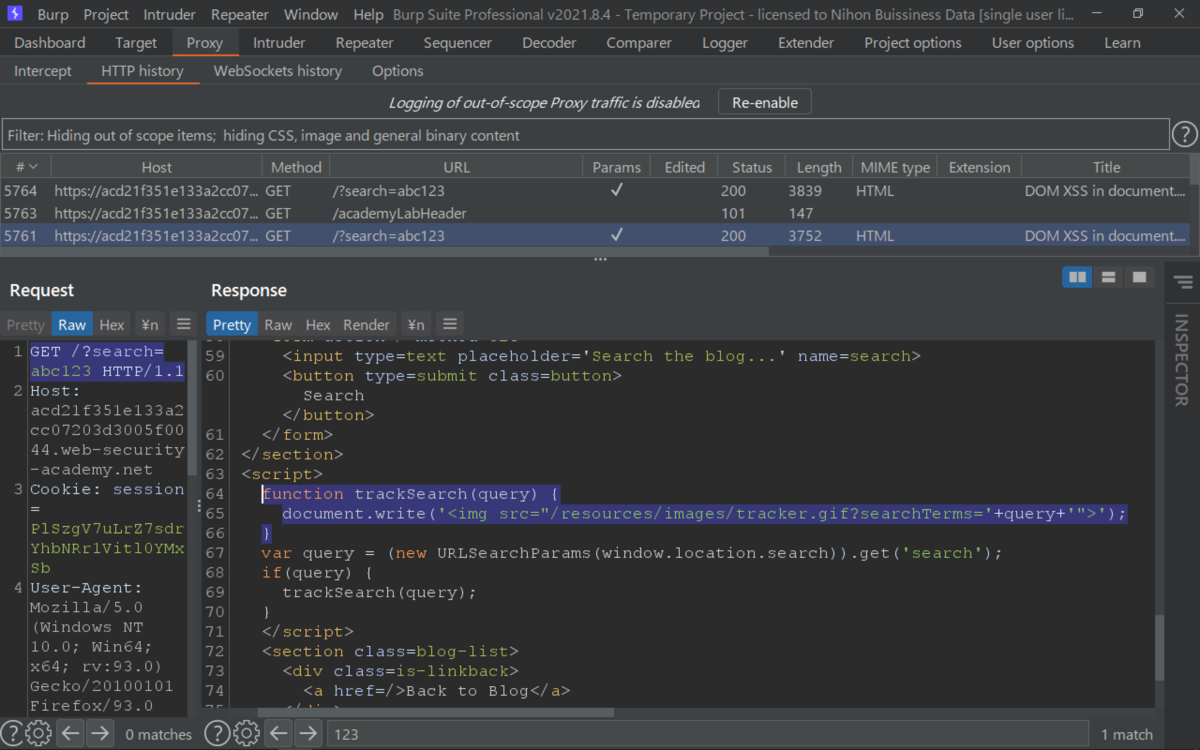Image resolution: width=1200 pixels, height=750 pixels.
Task: Expand the vertical INSPECTOR side panel
Action: (1183, 360)
